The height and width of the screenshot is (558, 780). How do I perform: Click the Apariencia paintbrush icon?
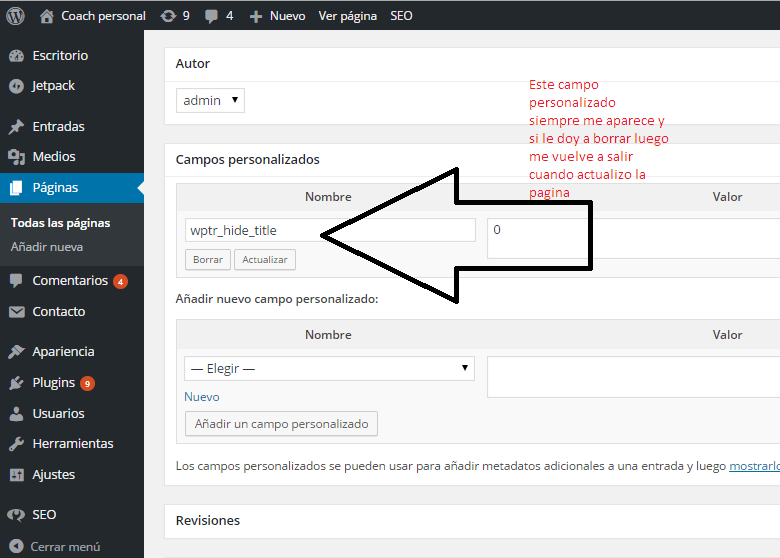16,352
